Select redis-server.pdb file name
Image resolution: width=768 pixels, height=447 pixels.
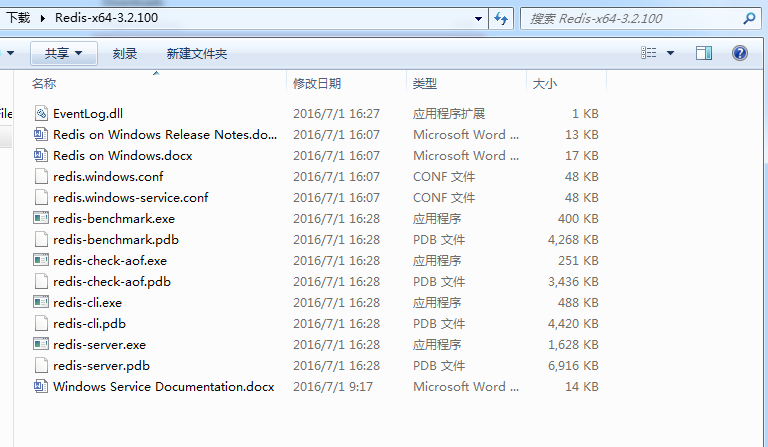[x=101, y=366]
